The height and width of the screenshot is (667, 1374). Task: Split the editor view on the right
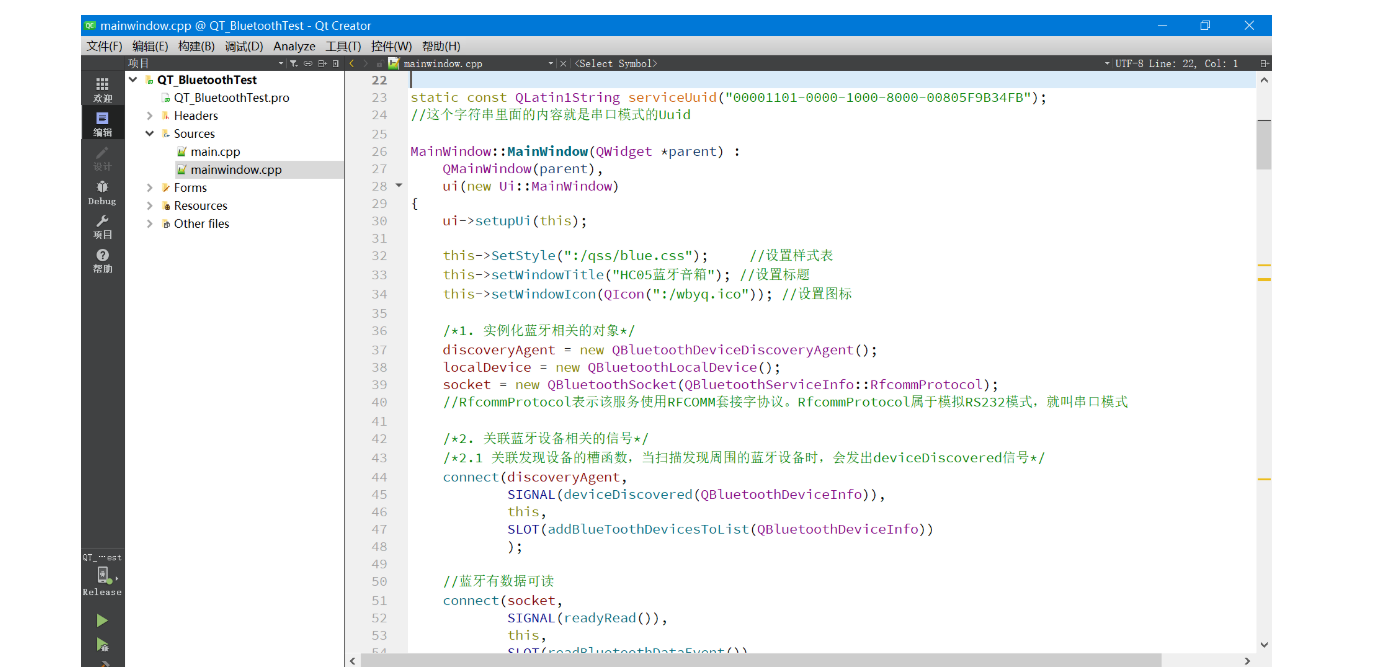[x=1264, y=63]
